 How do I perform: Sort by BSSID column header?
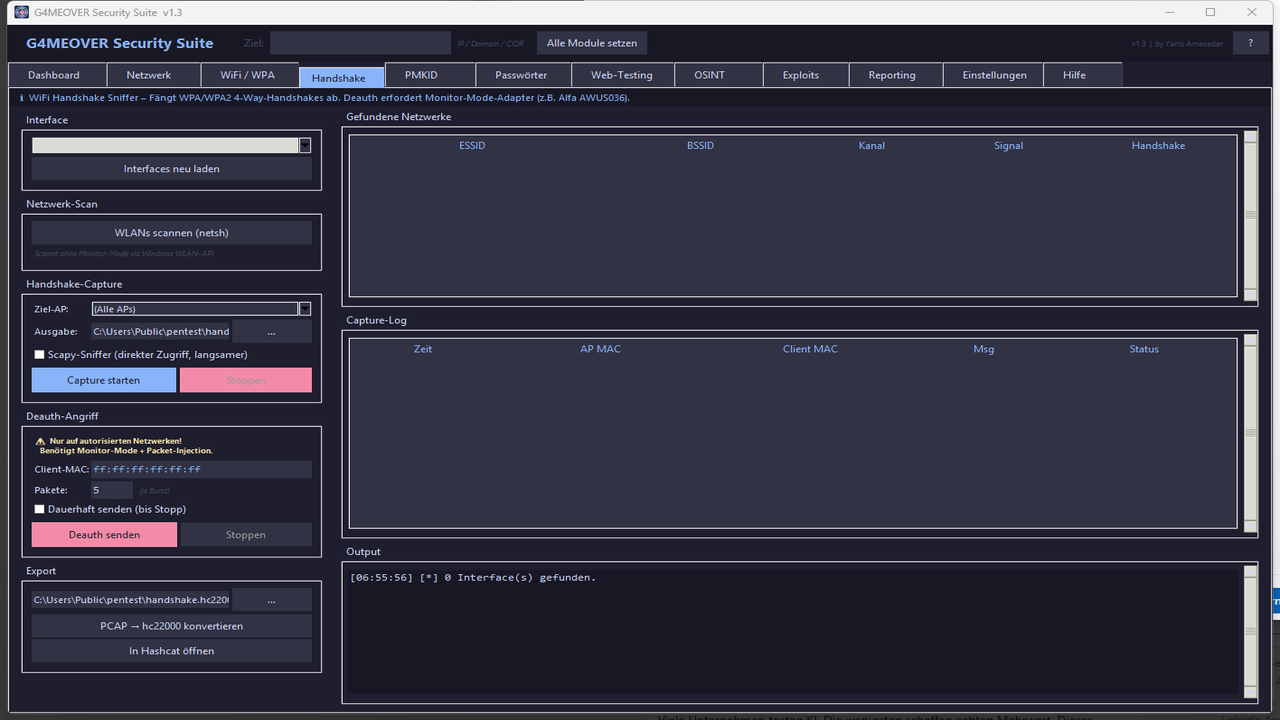pos(701,146)
